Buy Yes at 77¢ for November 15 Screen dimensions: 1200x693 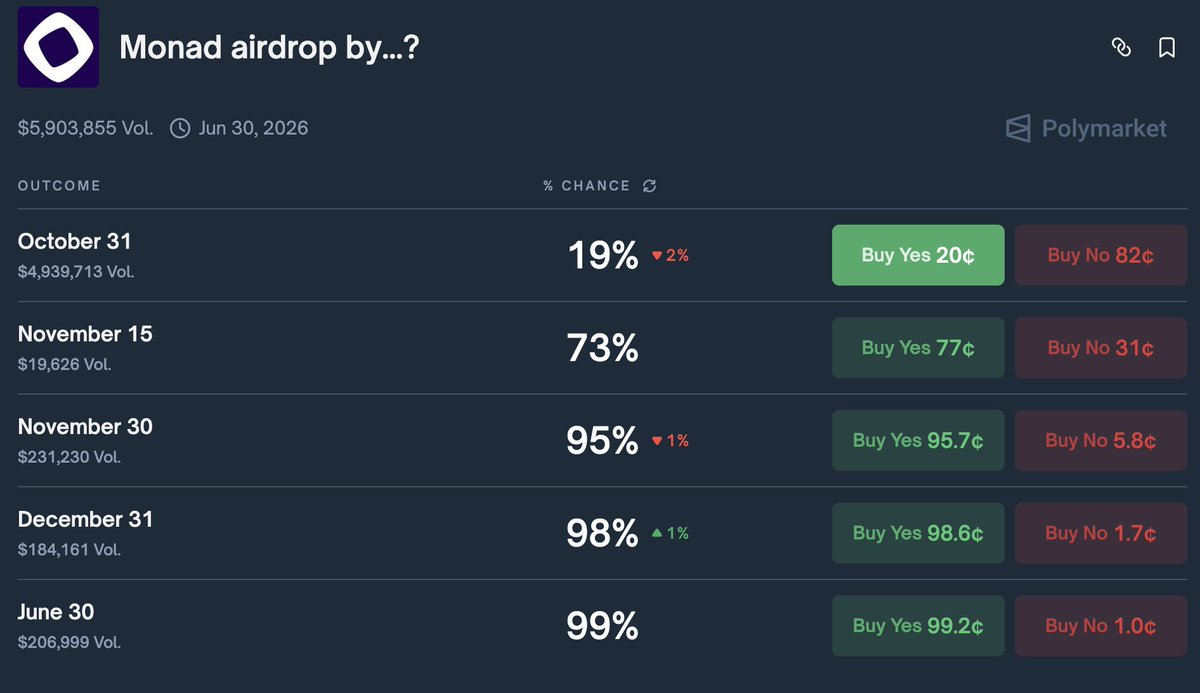(918, 348)
